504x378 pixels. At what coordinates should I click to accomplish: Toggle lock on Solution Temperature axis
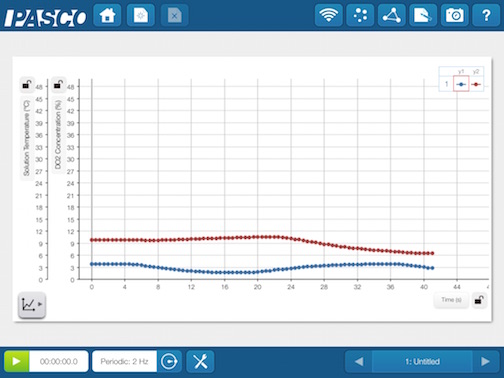[27, 85]
